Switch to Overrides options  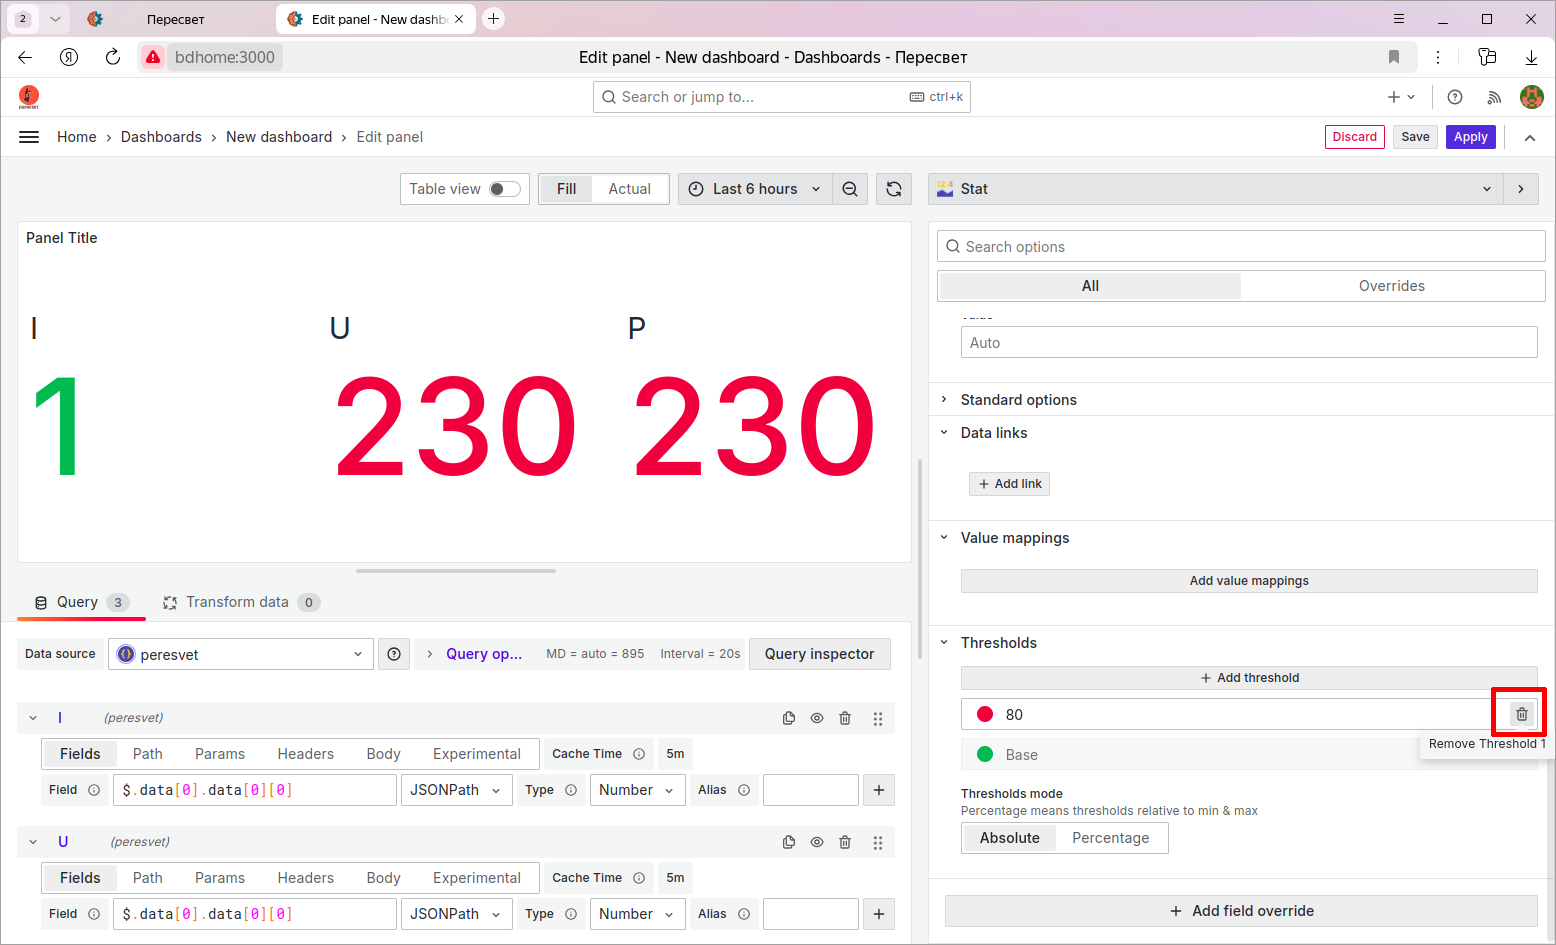click(1391, 286)
